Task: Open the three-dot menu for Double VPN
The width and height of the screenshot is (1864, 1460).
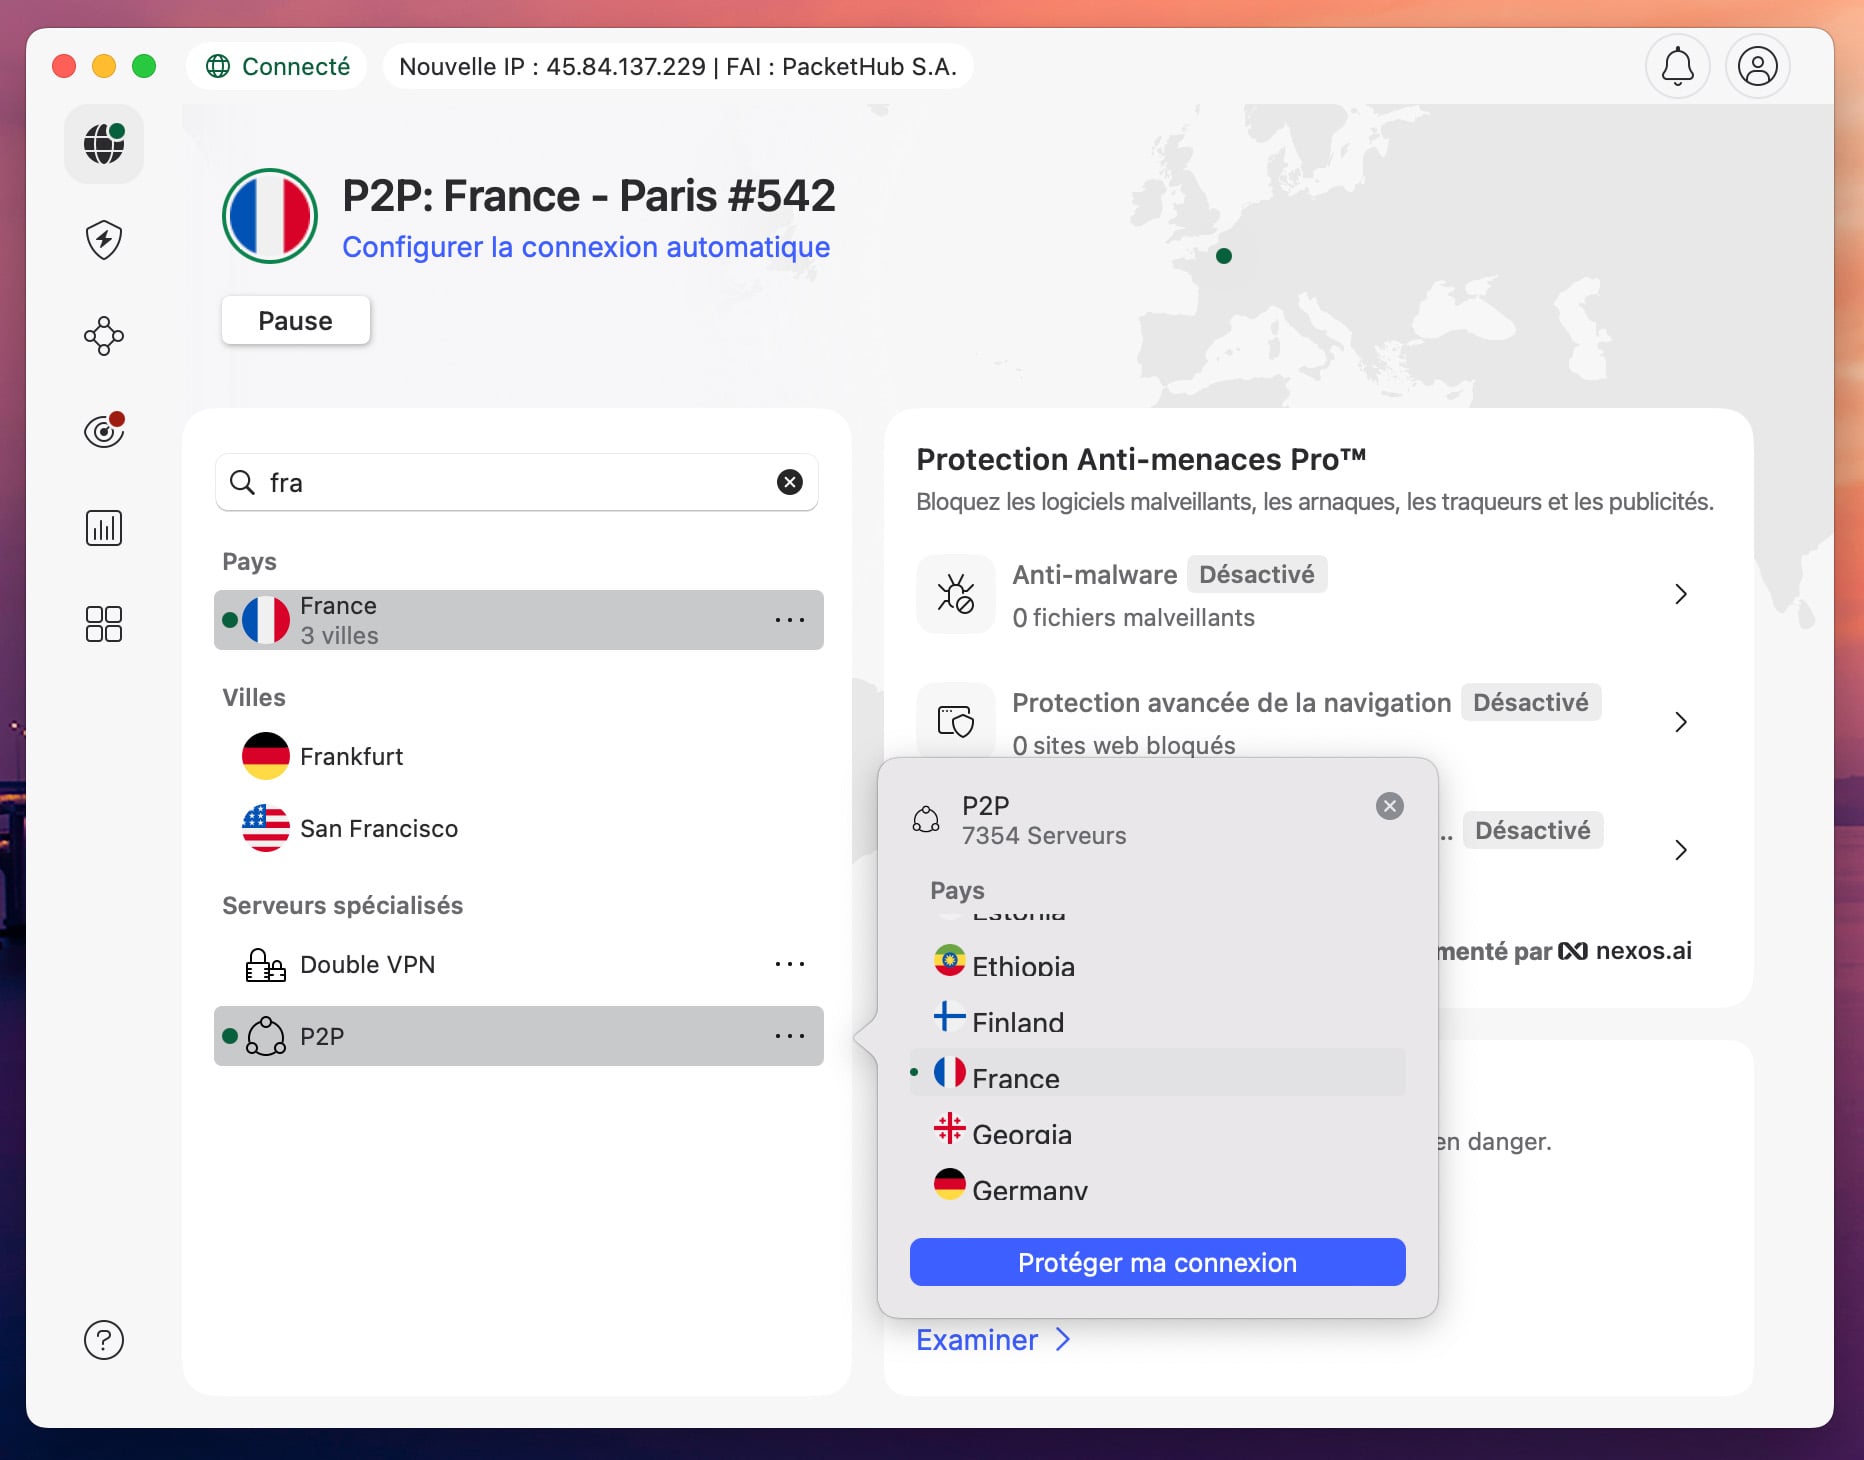Action: coord(790,963)
